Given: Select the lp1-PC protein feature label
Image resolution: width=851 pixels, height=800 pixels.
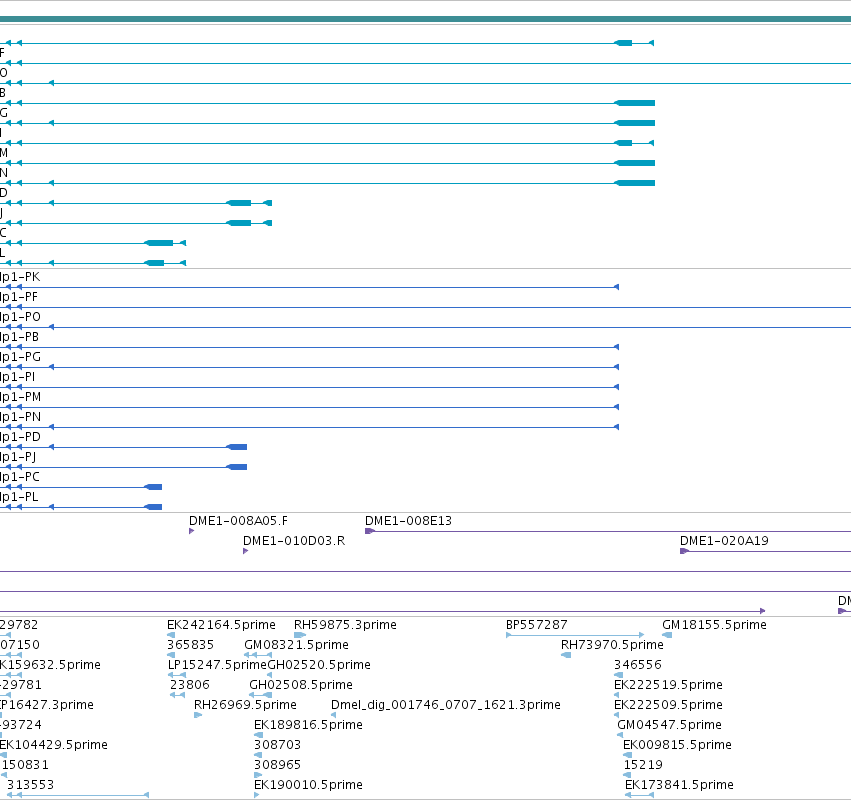Looking at the screenshot, I should pyautogui.click(x=20, y=477).
